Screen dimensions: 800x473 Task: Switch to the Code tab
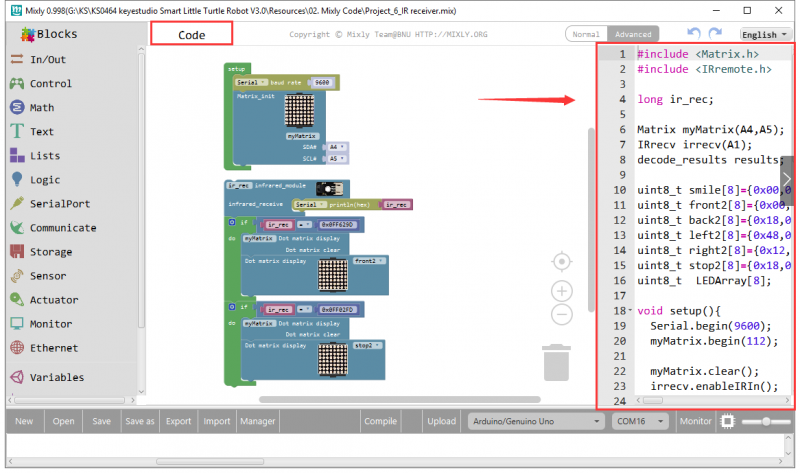click(191, 34)
